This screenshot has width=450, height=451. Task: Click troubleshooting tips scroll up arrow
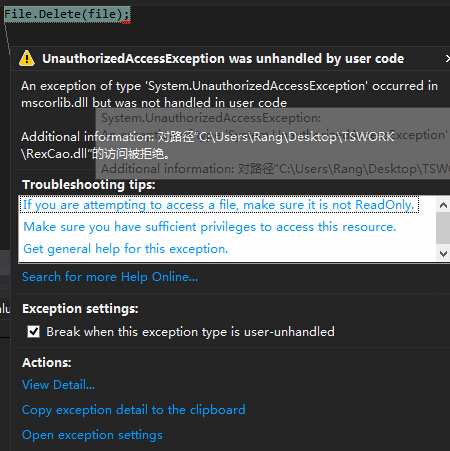[443, 205]
